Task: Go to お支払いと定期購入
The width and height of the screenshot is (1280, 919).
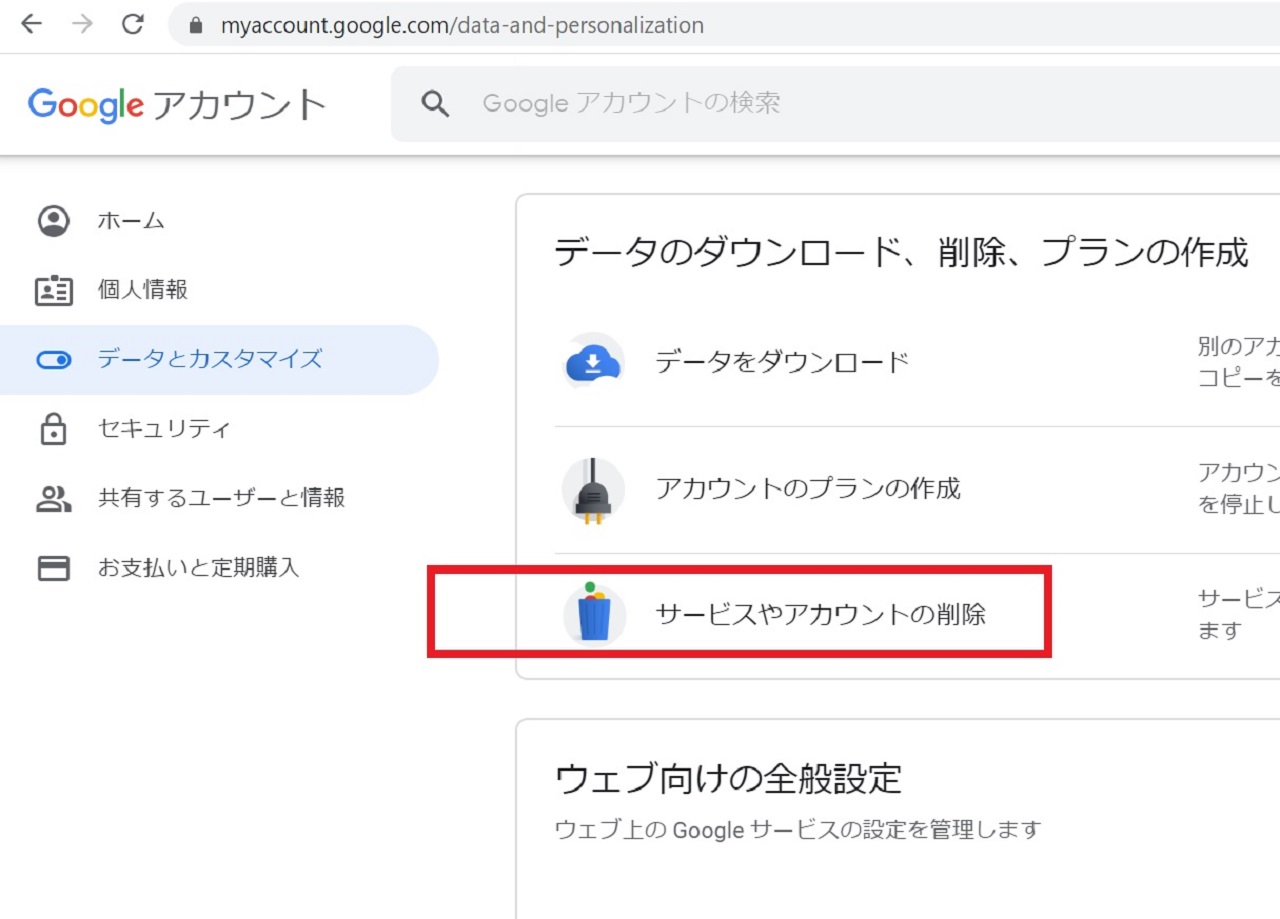Action: tap(198, 568)
